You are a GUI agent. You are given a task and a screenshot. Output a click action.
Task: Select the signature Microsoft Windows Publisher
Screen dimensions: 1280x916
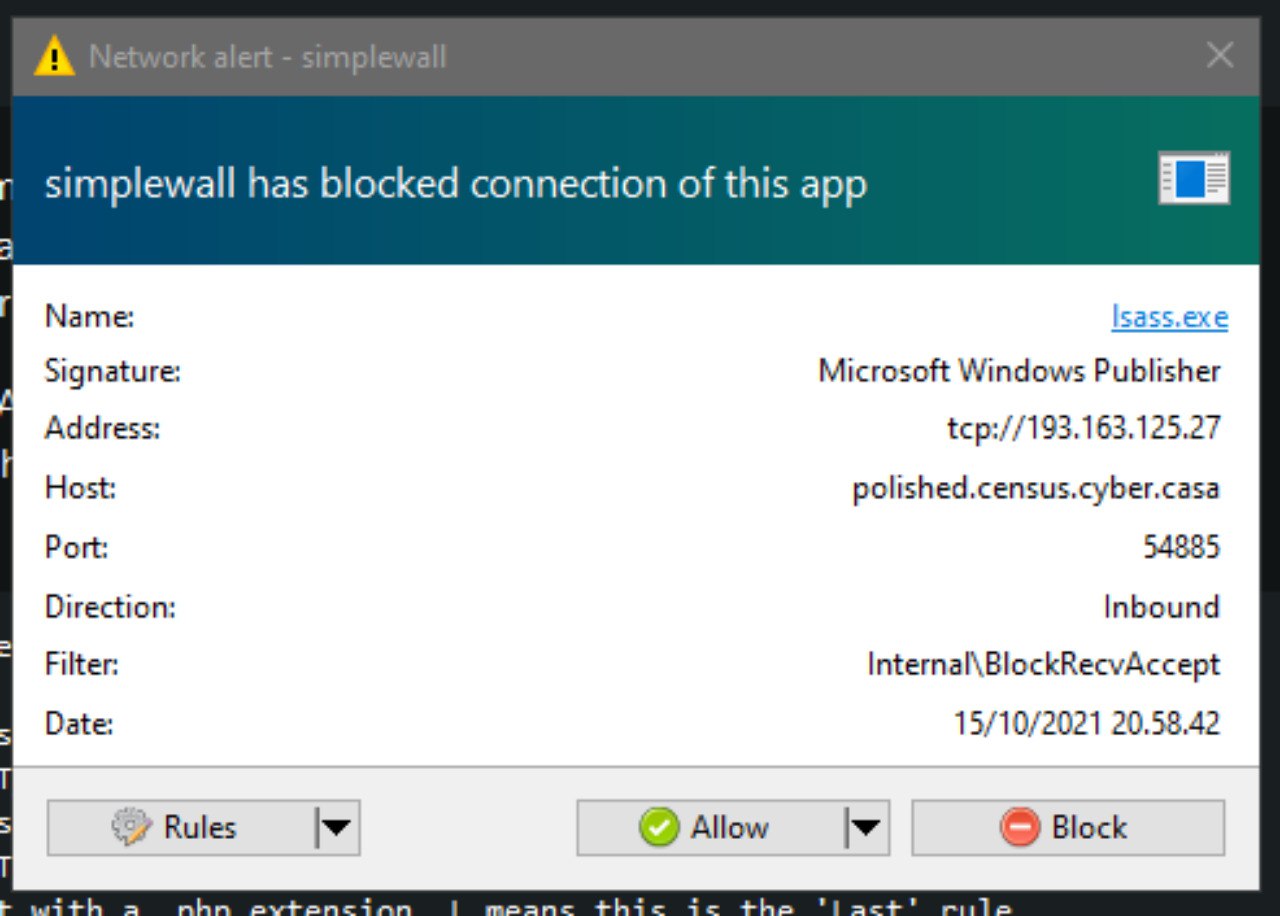coord(1019,371)
